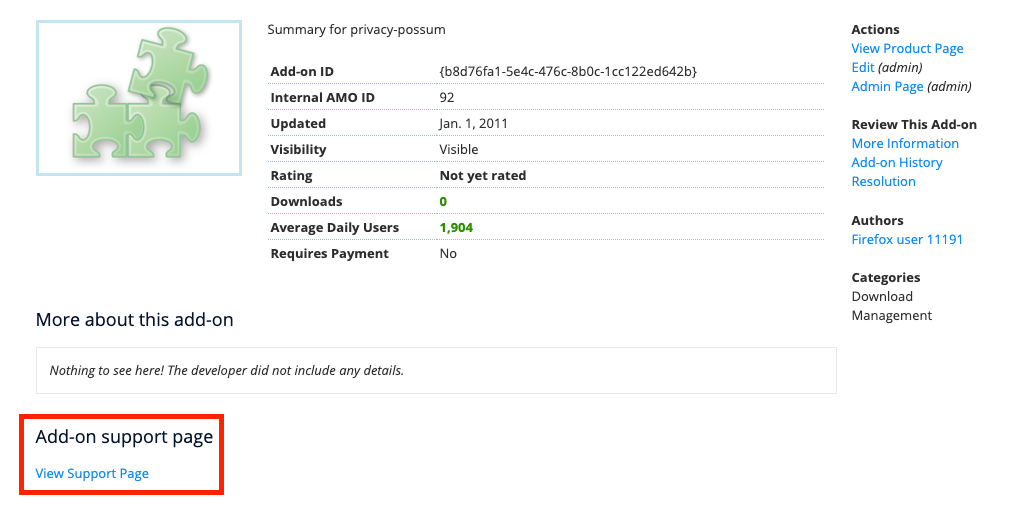
Task: Click the Summary for privacy-possum caption
Action: 356,30
